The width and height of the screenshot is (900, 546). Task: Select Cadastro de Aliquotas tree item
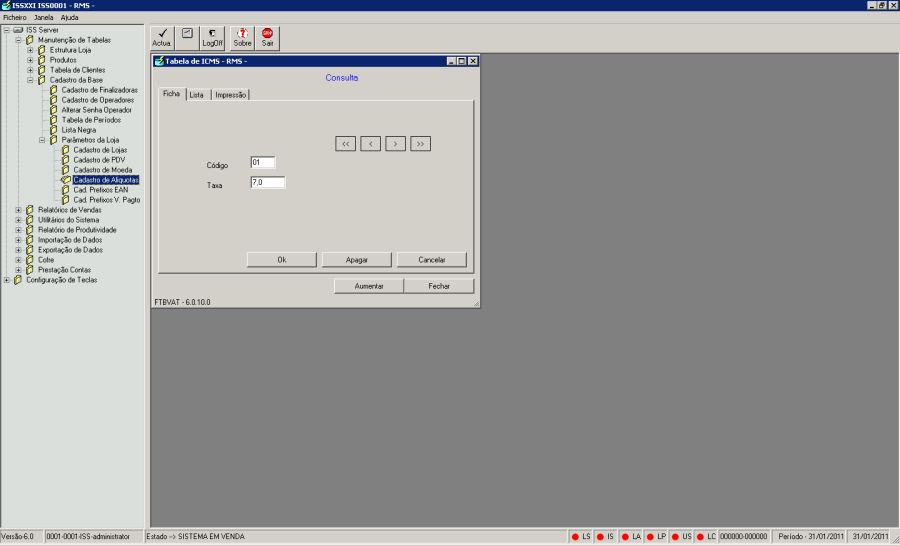click(x=106, y=180)
